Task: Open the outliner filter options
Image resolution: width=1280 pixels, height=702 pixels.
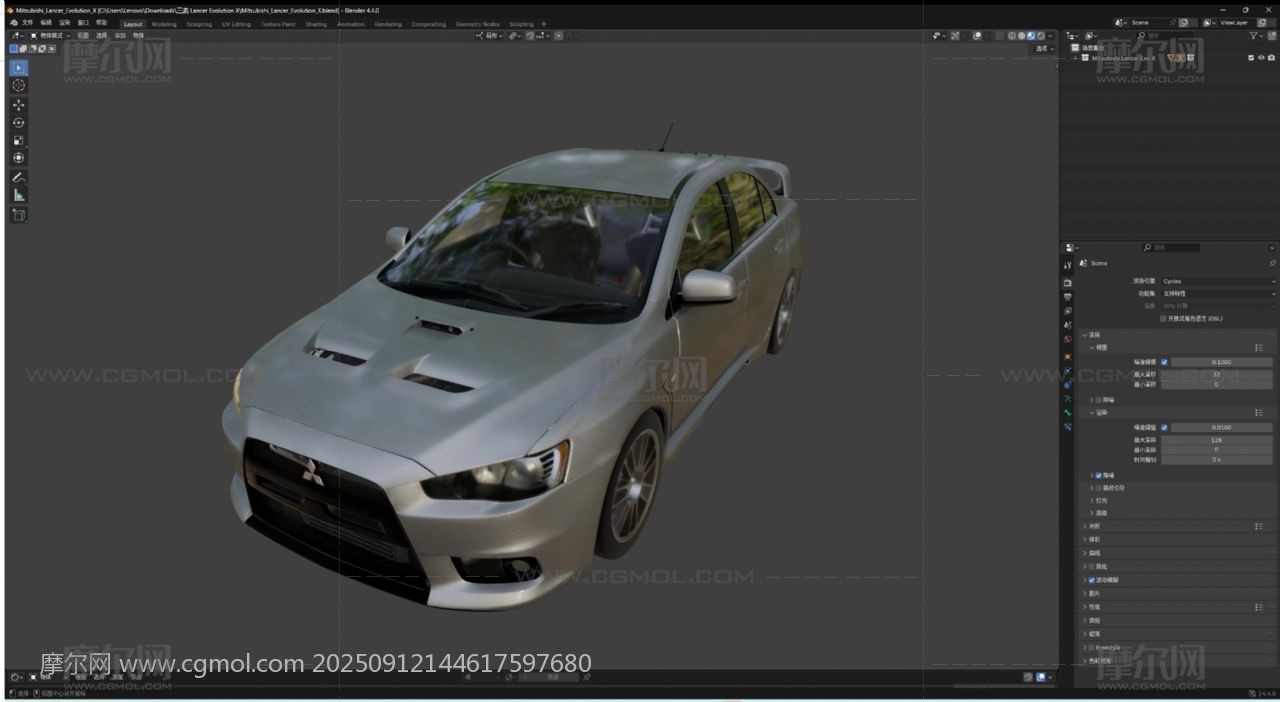Action: 1257,36
